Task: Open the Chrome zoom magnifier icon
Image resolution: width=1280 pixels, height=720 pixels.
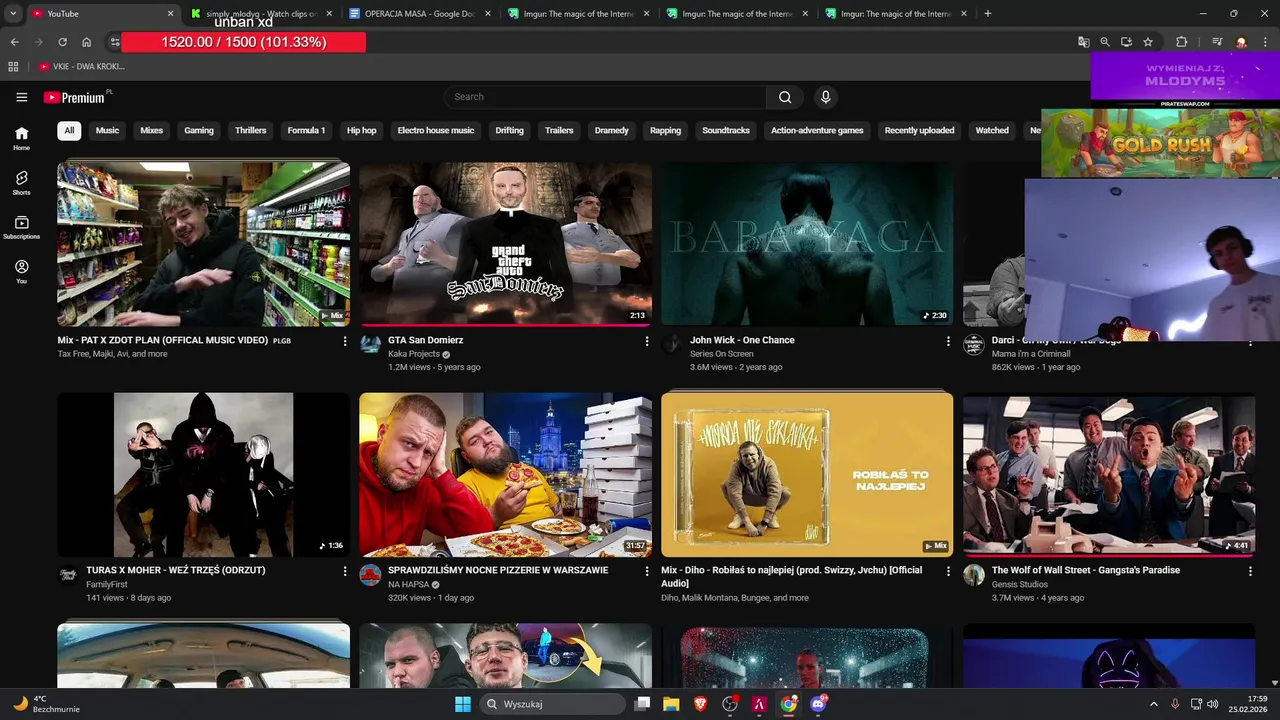Action: 1105,42
